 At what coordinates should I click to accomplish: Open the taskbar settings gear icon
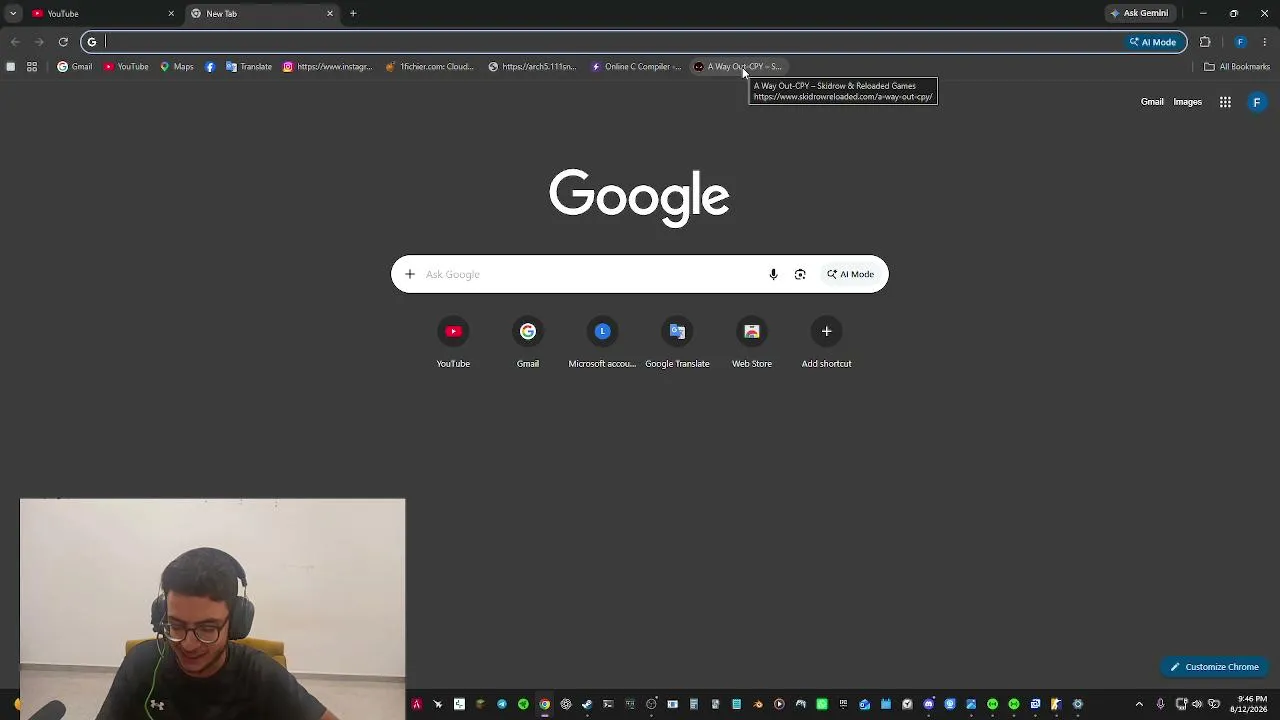click(1077, 704)
